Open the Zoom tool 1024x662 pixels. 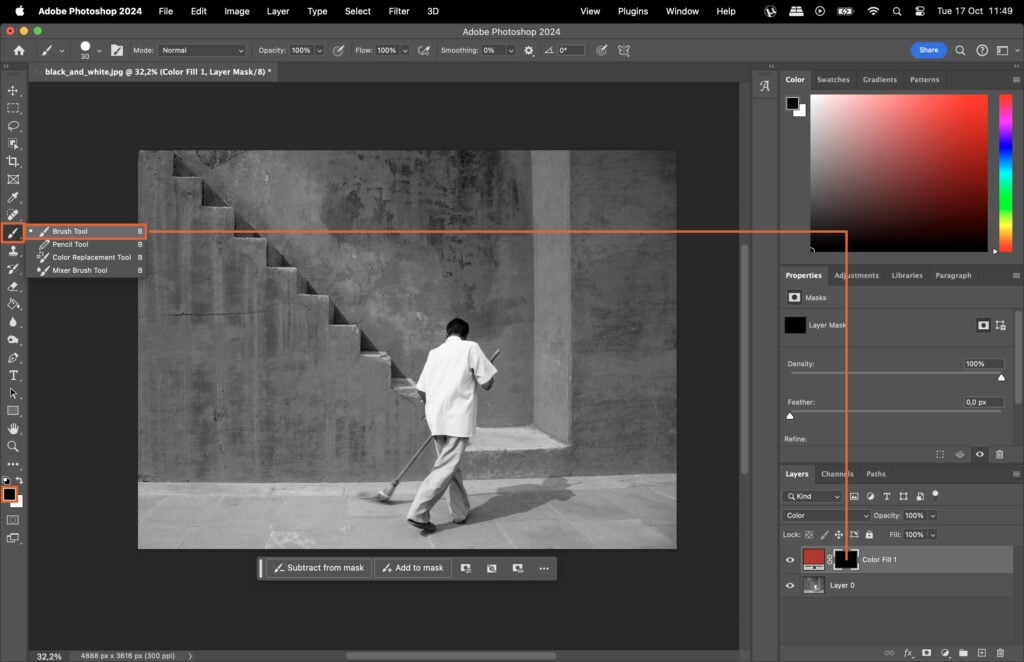(13, 447)
